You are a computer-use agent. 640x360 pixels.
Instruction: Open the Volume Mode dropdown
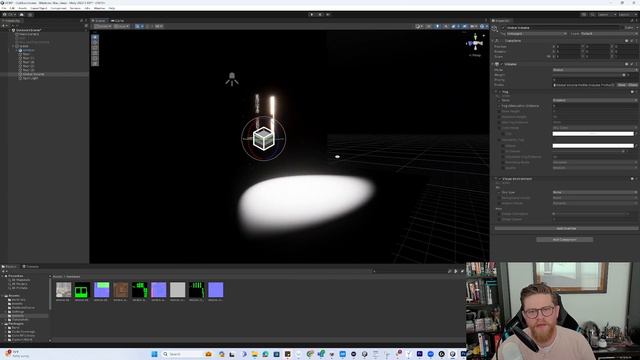595,70
